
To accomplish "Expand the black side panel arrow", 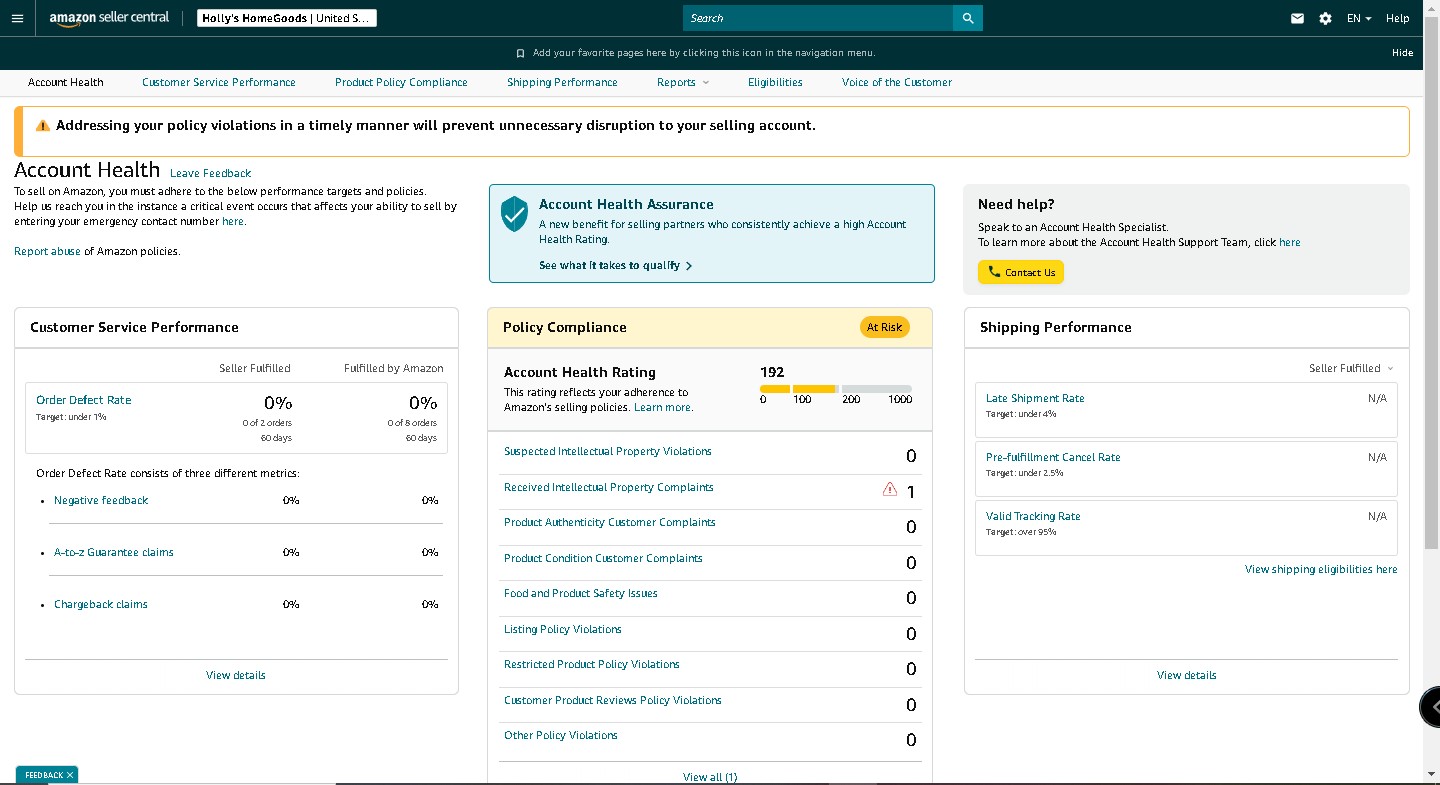I will 1432,707.
